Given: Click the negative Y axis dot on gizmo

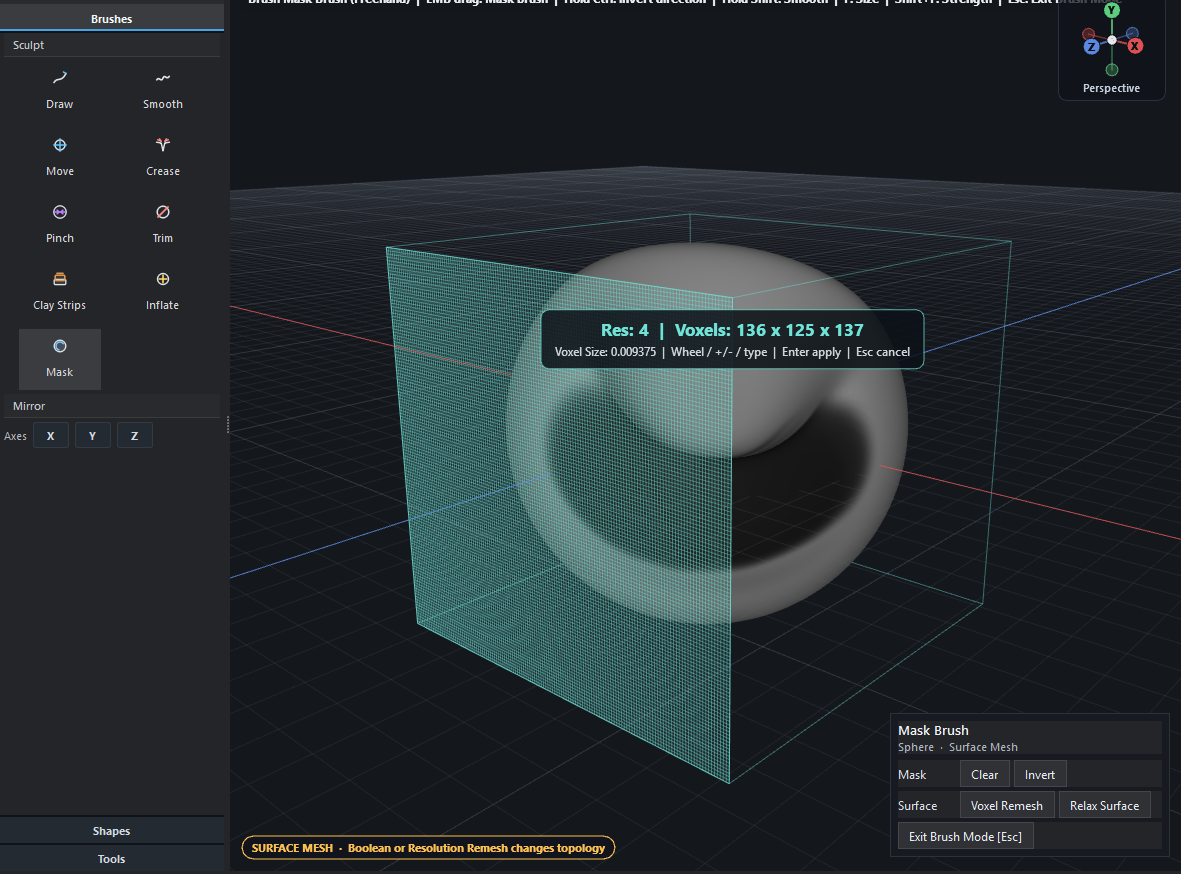Looking at the screenshot, I should tap(1112, 70).
